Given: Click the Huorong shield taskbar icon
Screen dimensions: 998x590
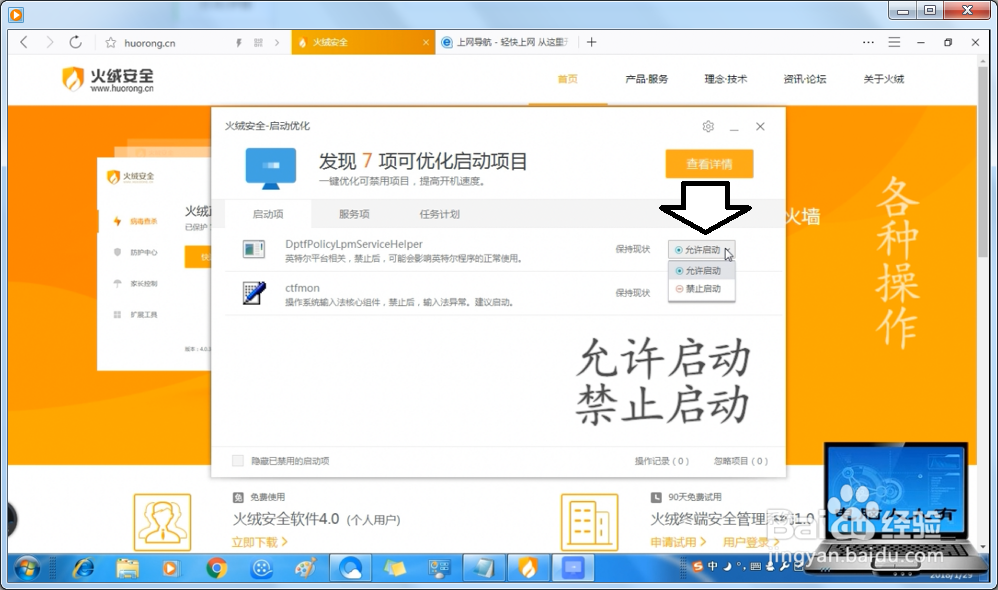Looking at the screenshot, I should coord(528,568).
